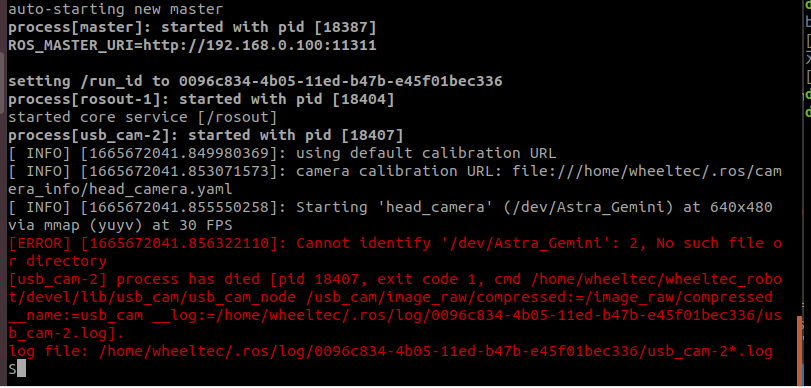Click the 'Cannot identify' error message text
The width and height of the screenshot is (811, 388).
tap(363, 243)
